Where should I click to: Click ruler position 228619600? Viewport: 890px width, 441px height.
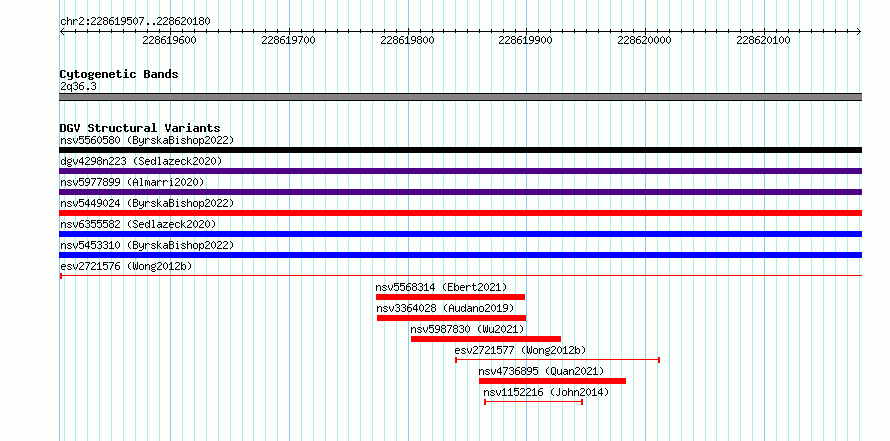[169, 40]
